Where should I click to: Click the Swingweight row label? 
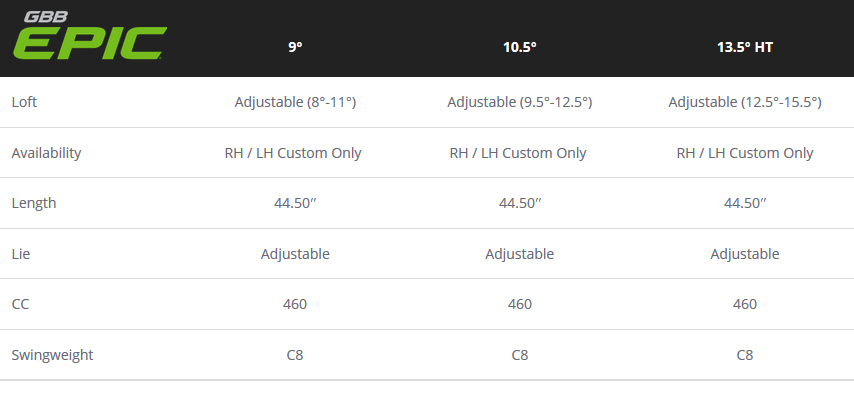(52, 355)
